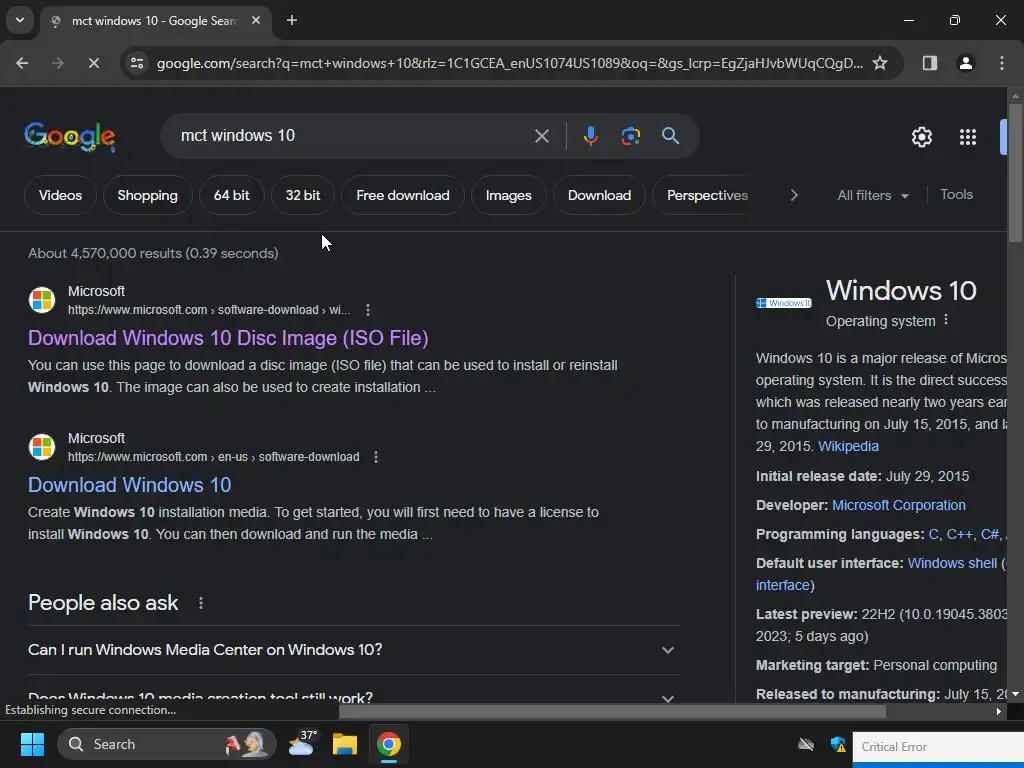The image size is (1024, 768).
Task: Go to Google homepage via logo
Action: 70,137
